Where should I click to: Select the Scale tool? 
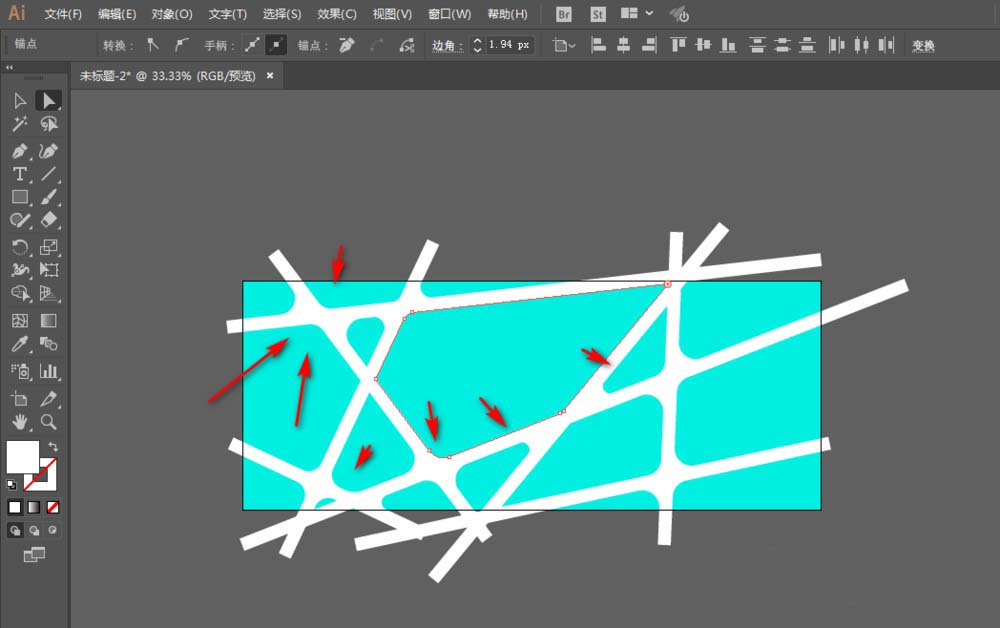pyautogui.click(x=48, y=247)
